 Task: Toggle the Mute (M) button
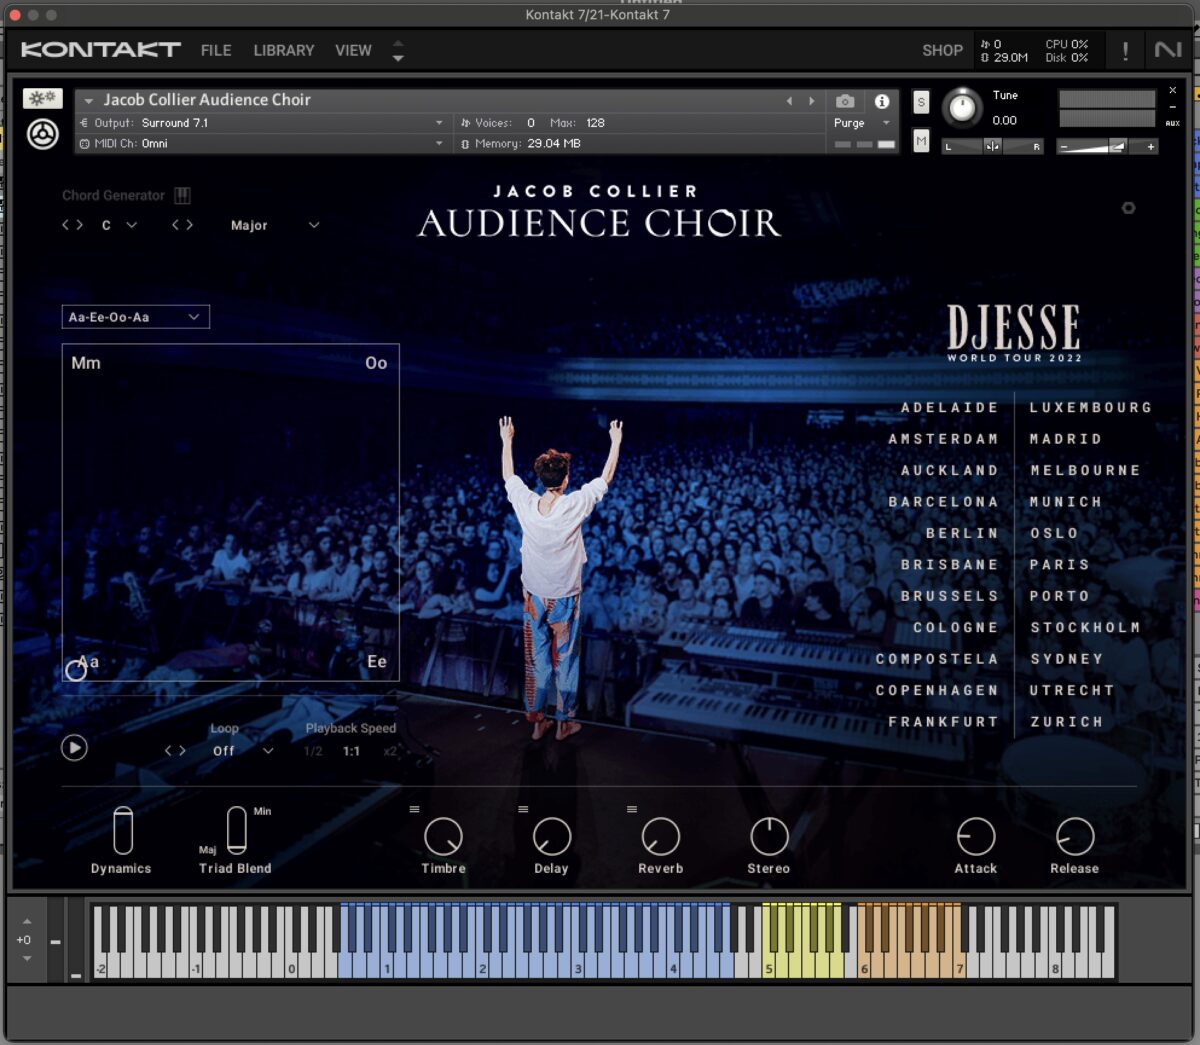point(921,142)
